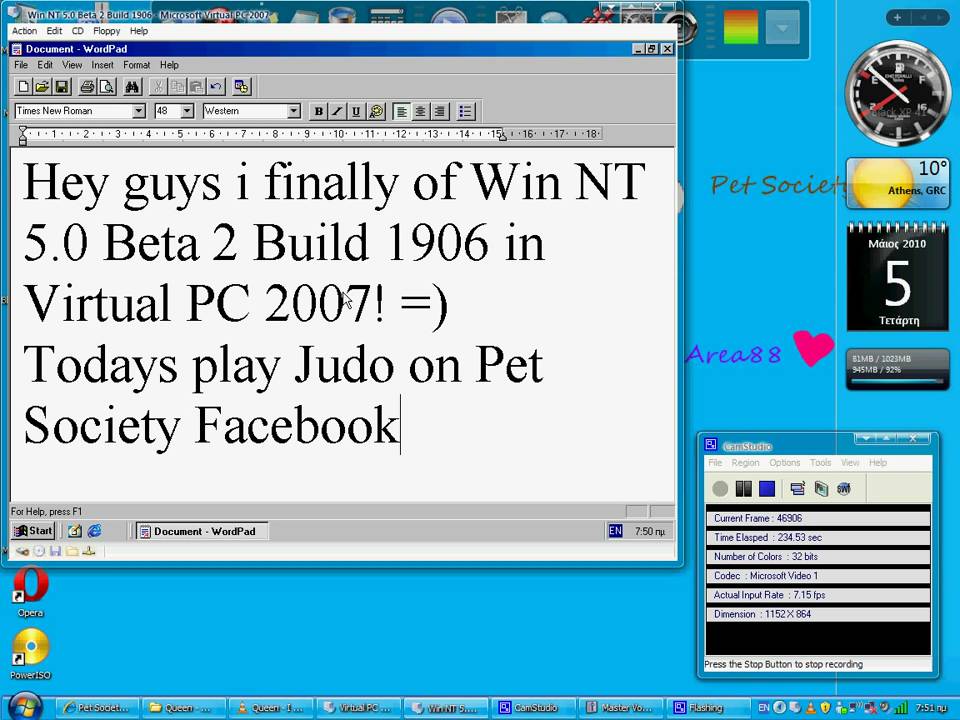The height and width of the screenshot is (720, 960).
Task: Click the NT guest Start button
Action: [34, 531]
